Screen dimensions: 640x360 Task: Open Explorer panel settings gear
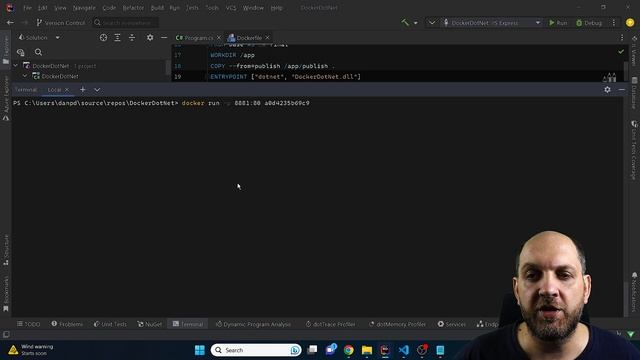(150, 38)
